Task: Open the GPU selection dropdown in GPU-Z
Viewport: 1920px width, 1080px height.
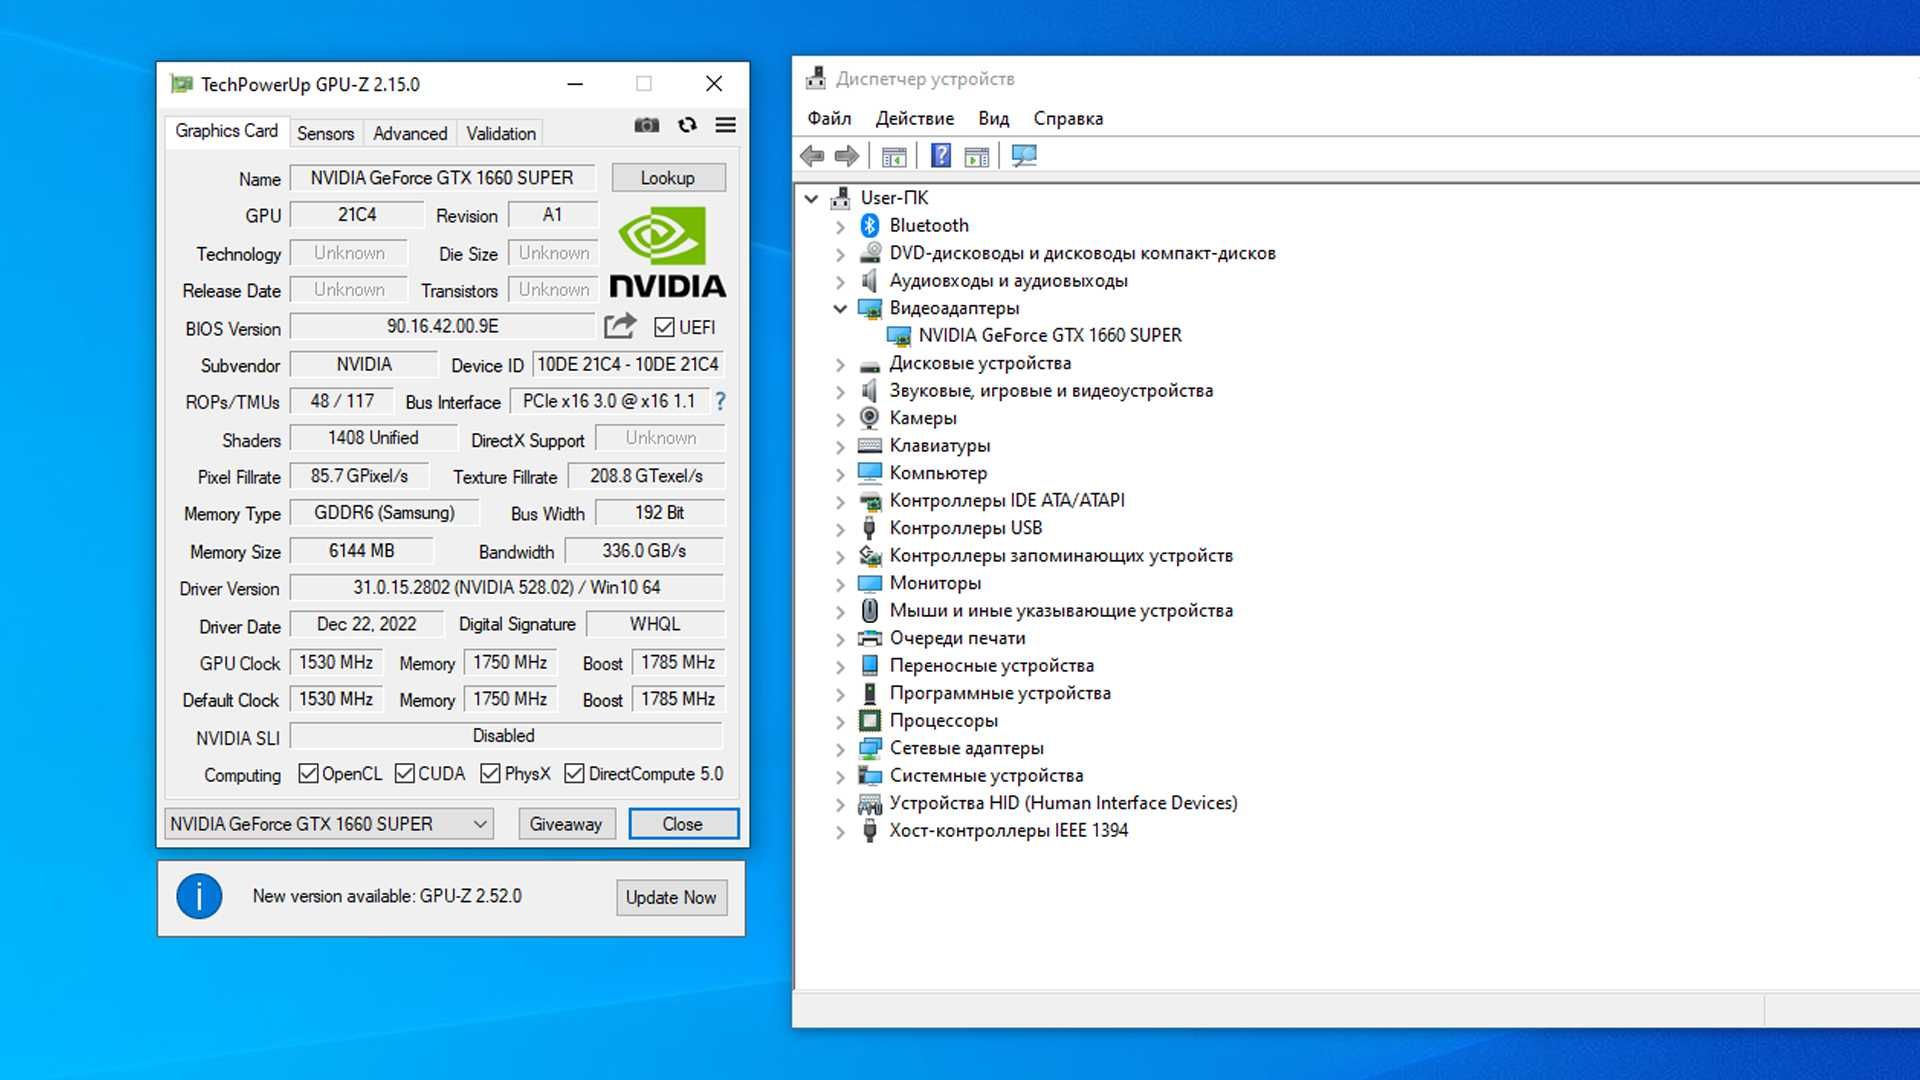Action: pyautogui.click(x=329, y=824)
